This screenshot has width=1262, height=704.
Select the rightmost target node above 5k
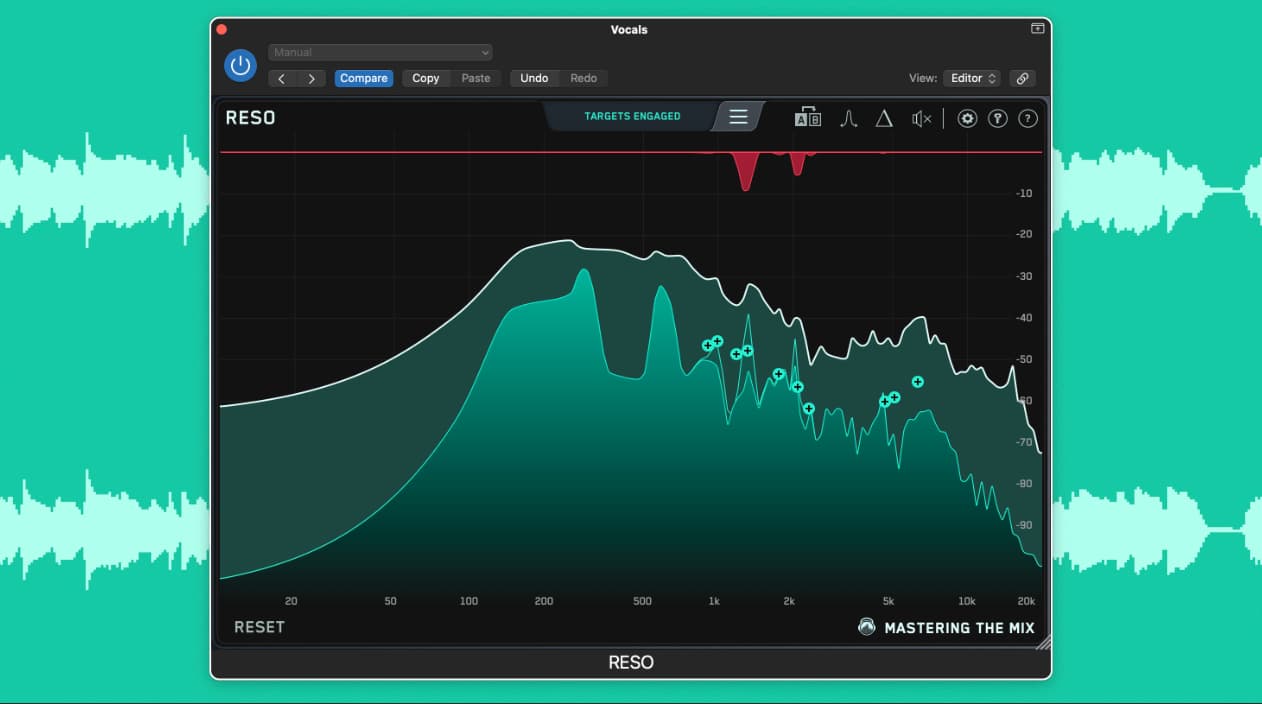918,382
